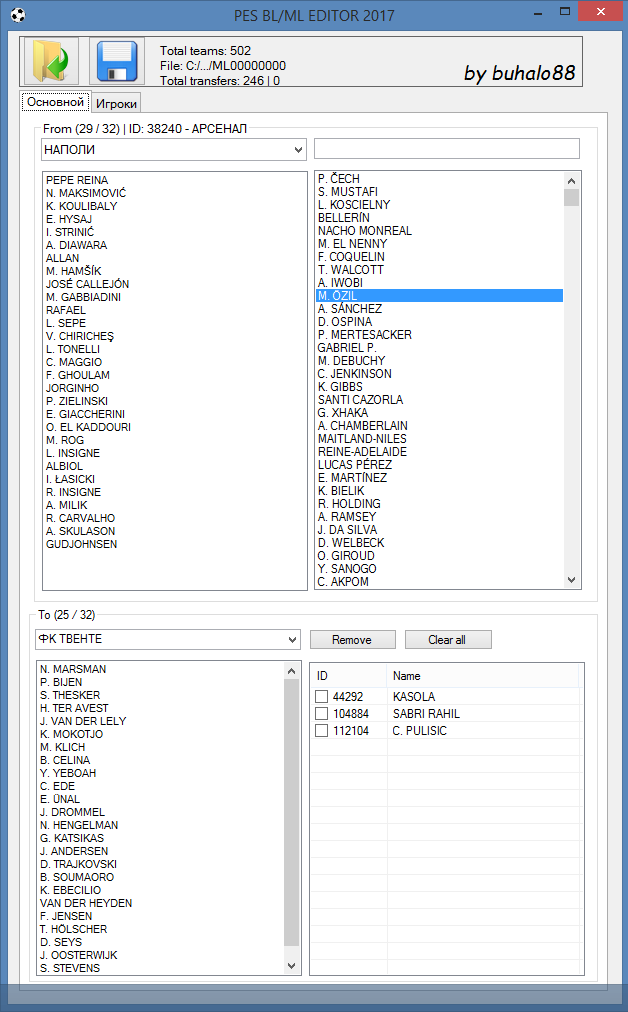Select L. KOSCIELNY player

pos(354,205)
